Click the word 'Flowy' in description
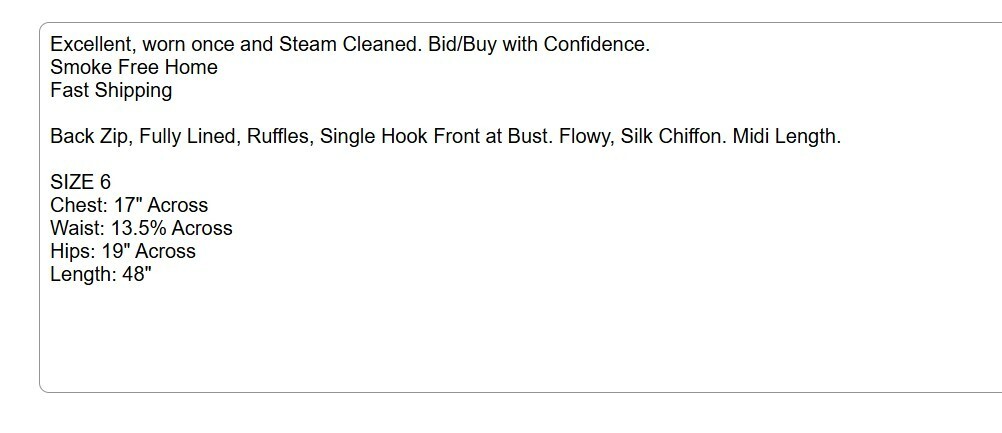This screenshot has width=1002, height=433. click(584, 136)
